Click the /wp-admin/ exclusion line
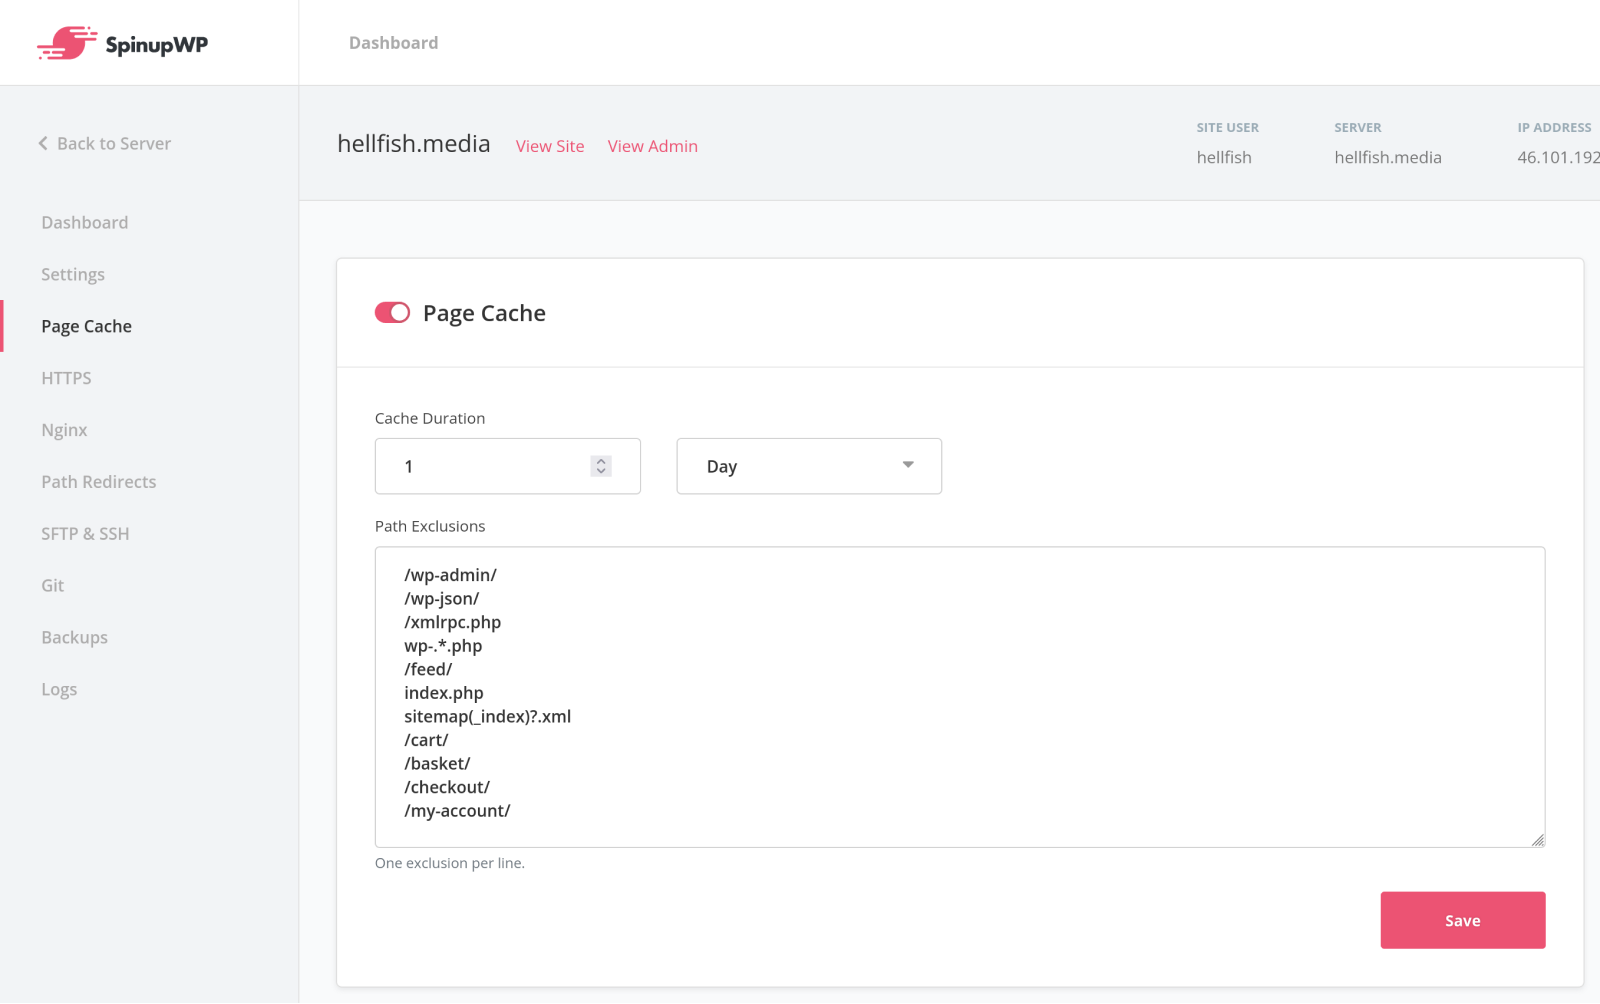This screenshot has height=1004, width=1600. 450,575
